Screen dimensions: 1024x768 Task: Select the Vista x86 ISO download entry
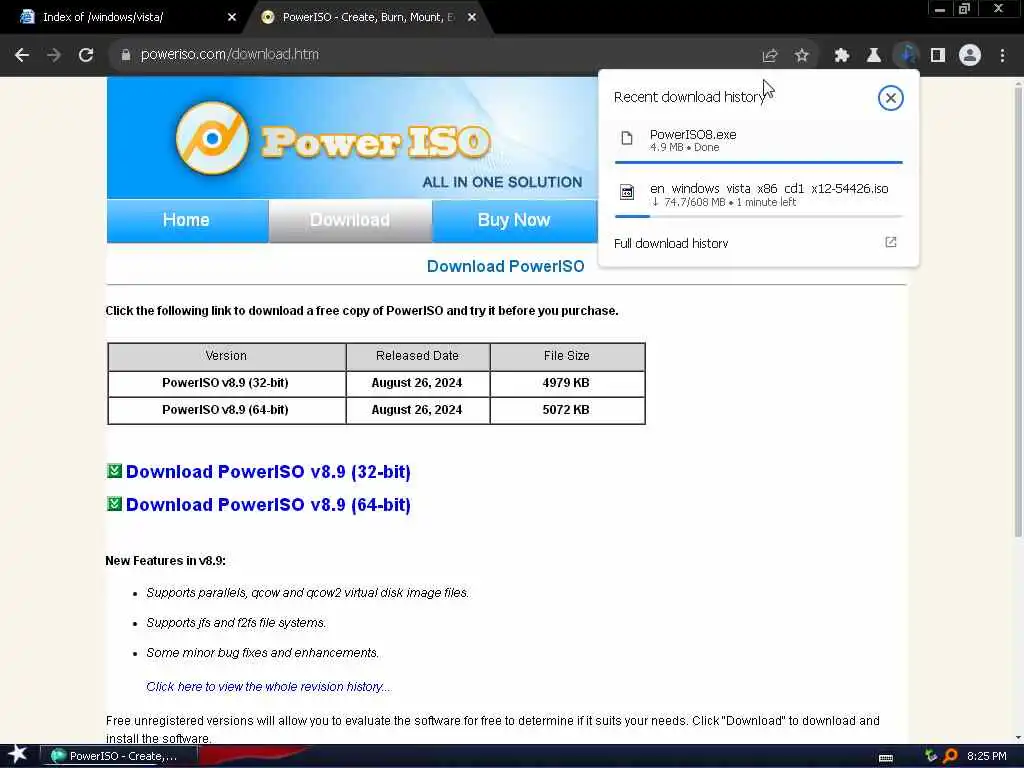point(758,195)
